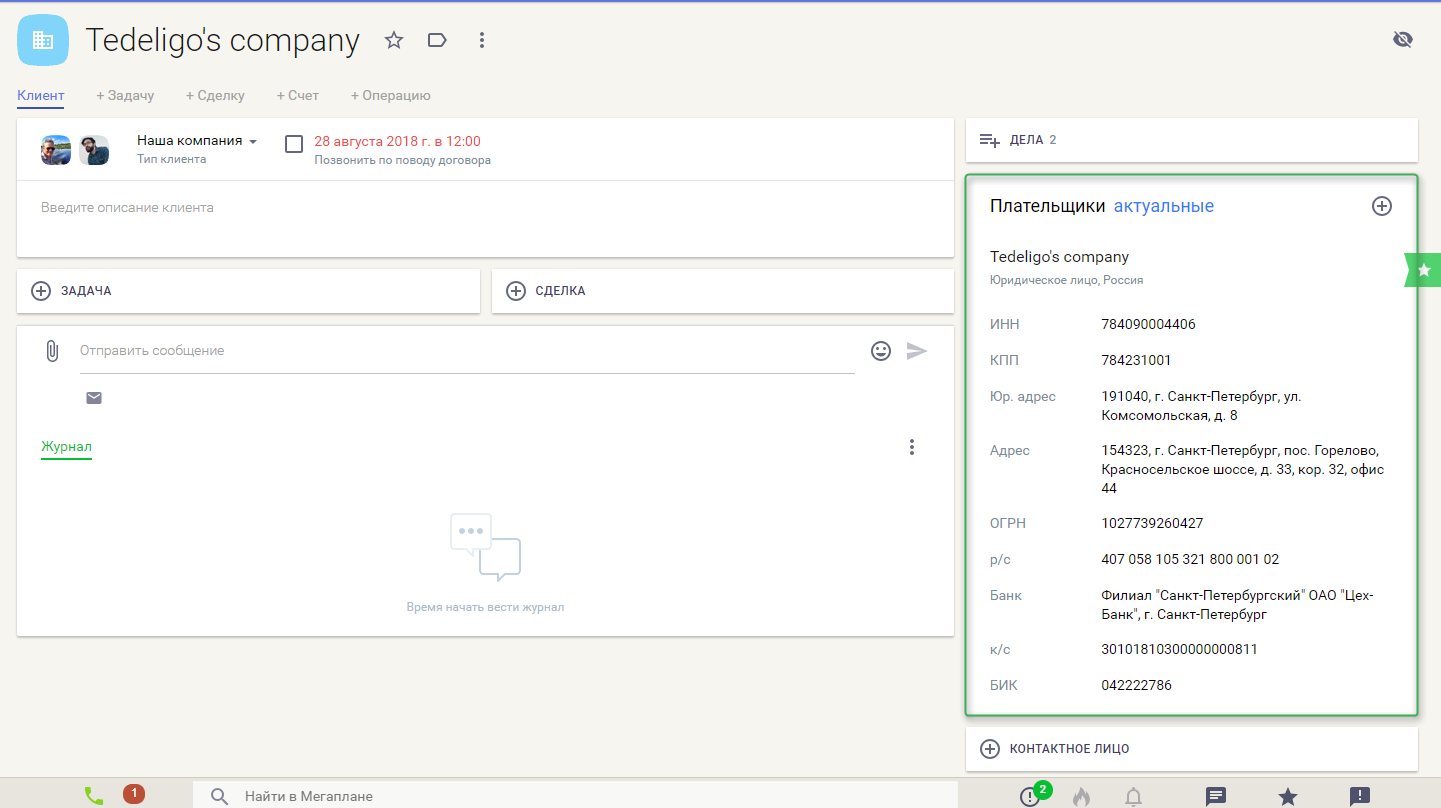Click the red missed calls badge 1

[x=134, y=793]
